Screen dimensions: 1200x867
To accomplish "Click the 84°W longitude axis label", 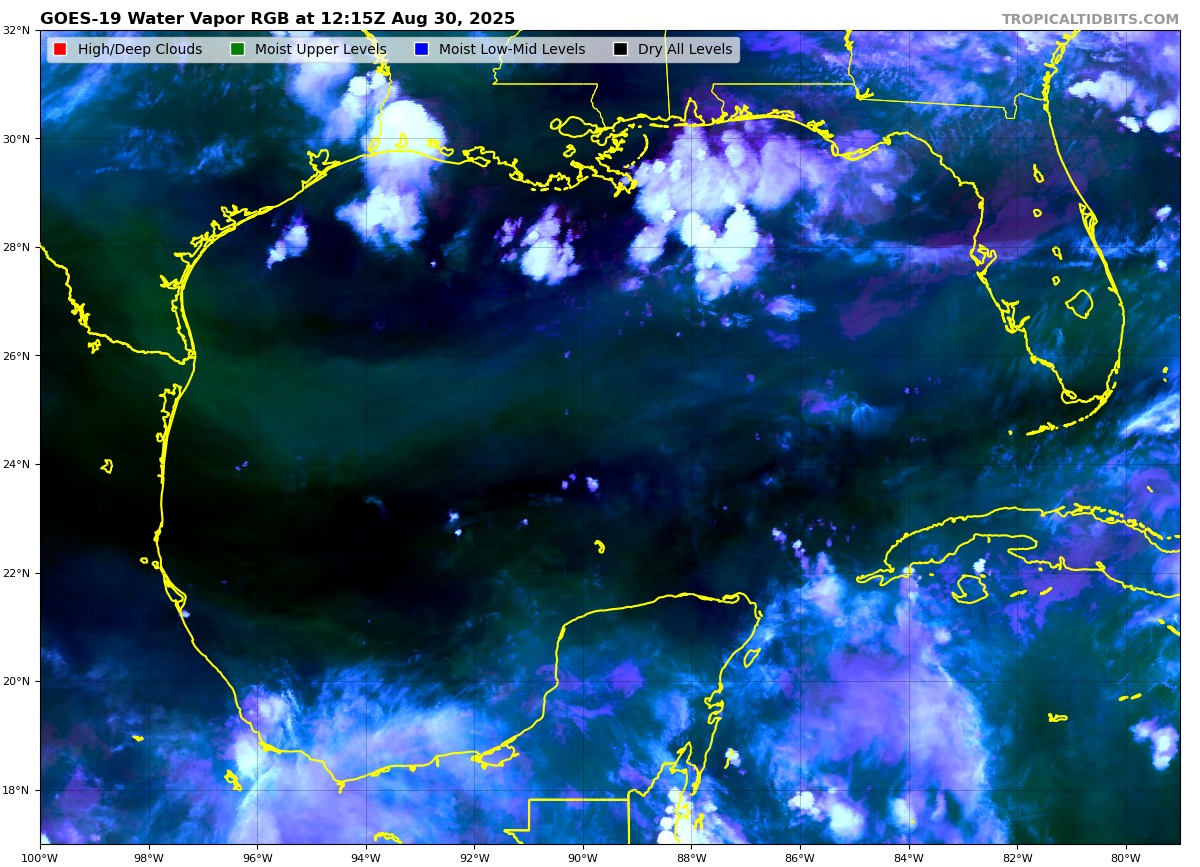I will click(x=909, y=857).
